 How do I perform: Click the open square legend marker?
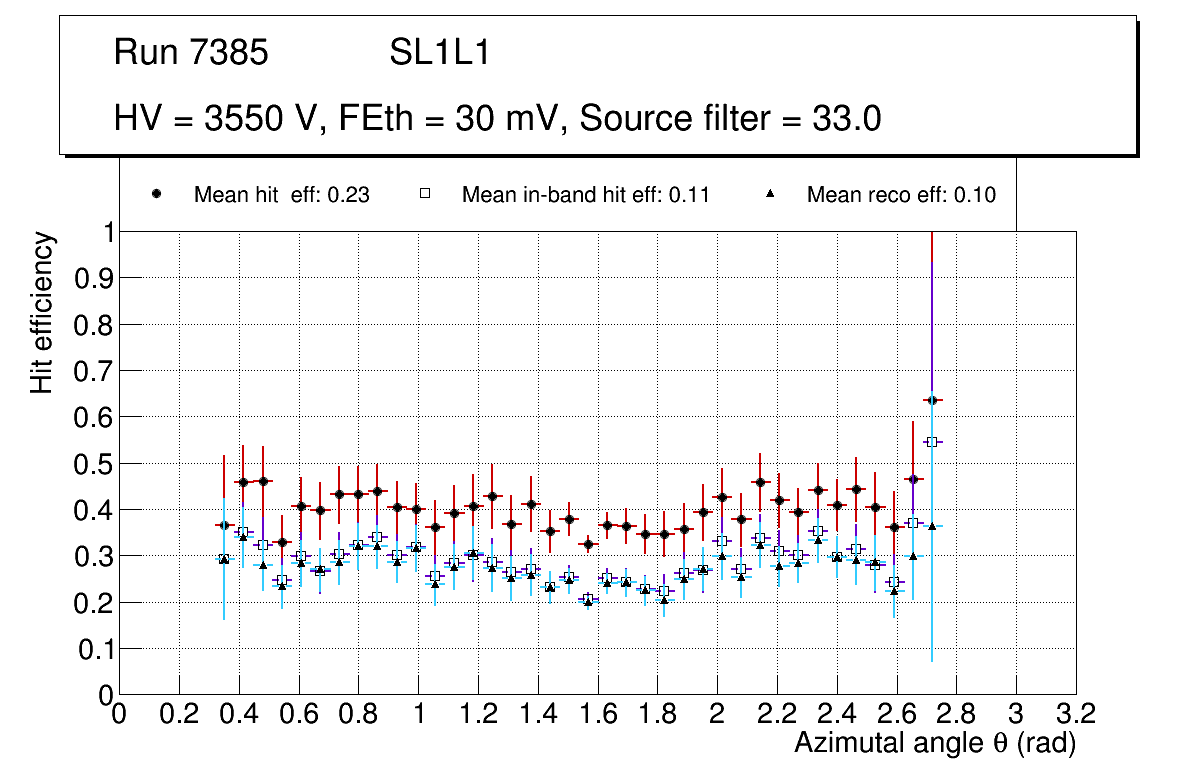point(424,195)
